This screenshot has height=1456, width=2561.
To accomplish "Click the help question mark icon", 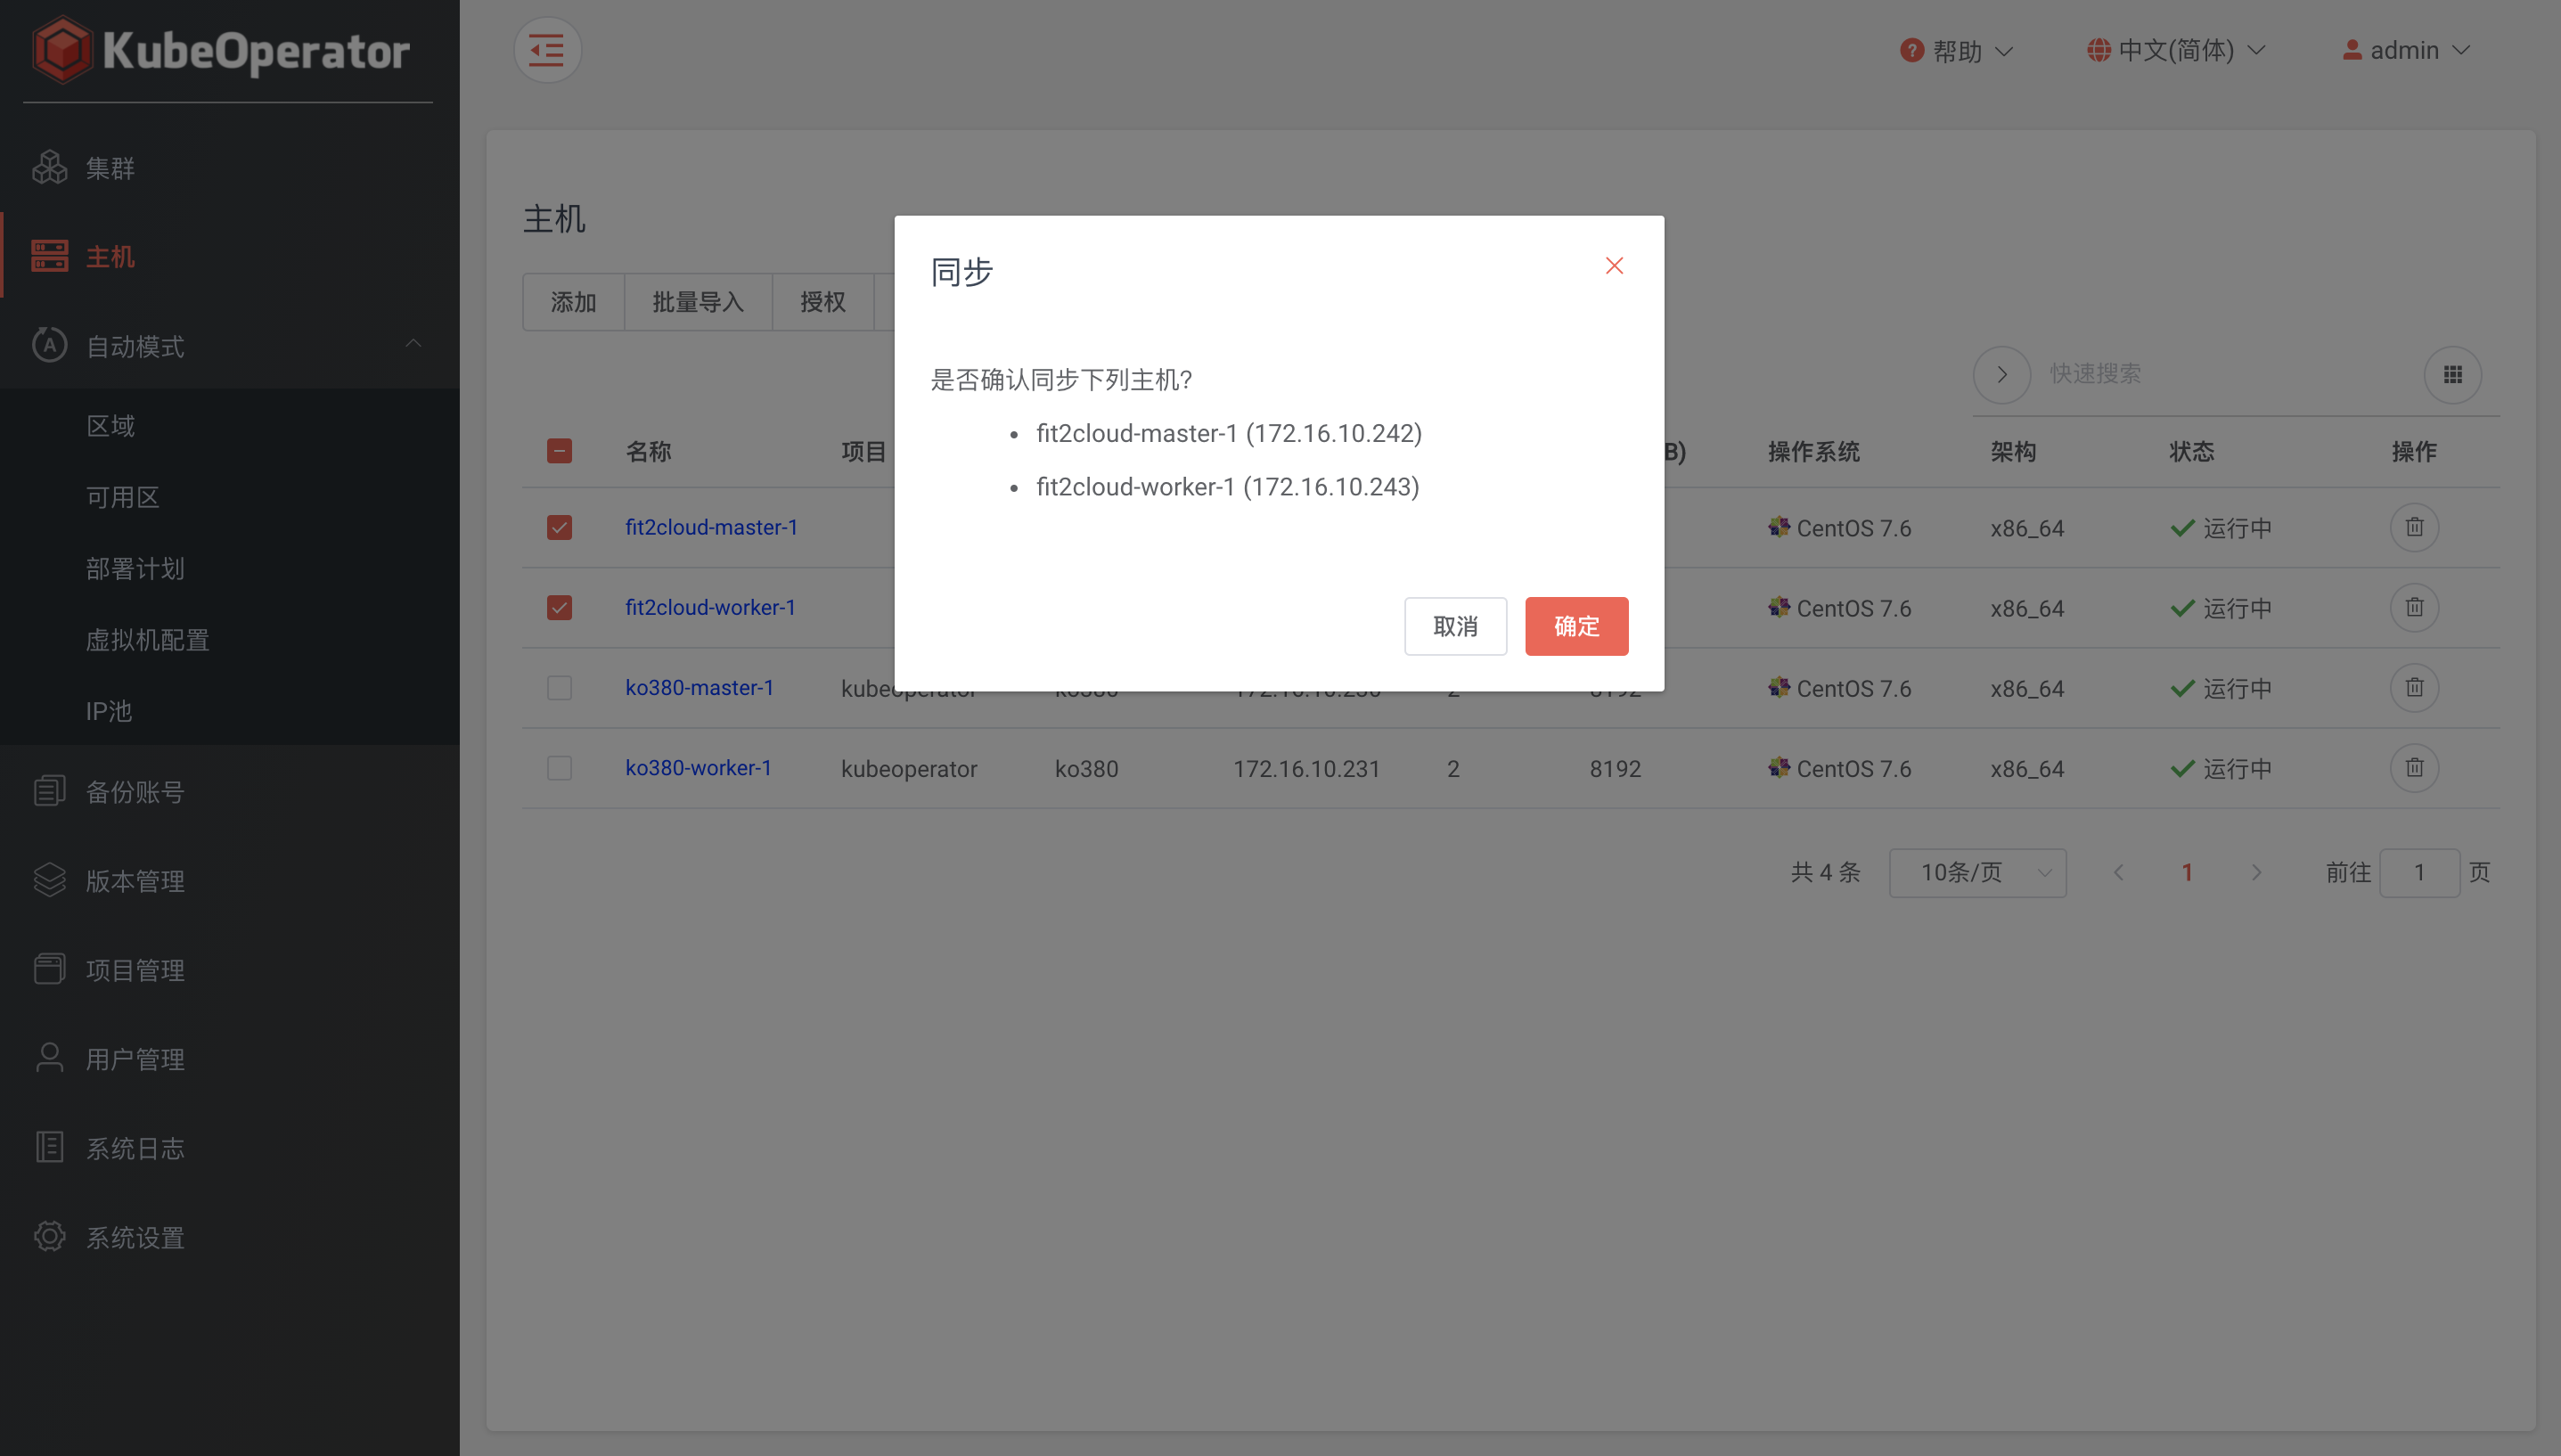I will [1911, 50].
